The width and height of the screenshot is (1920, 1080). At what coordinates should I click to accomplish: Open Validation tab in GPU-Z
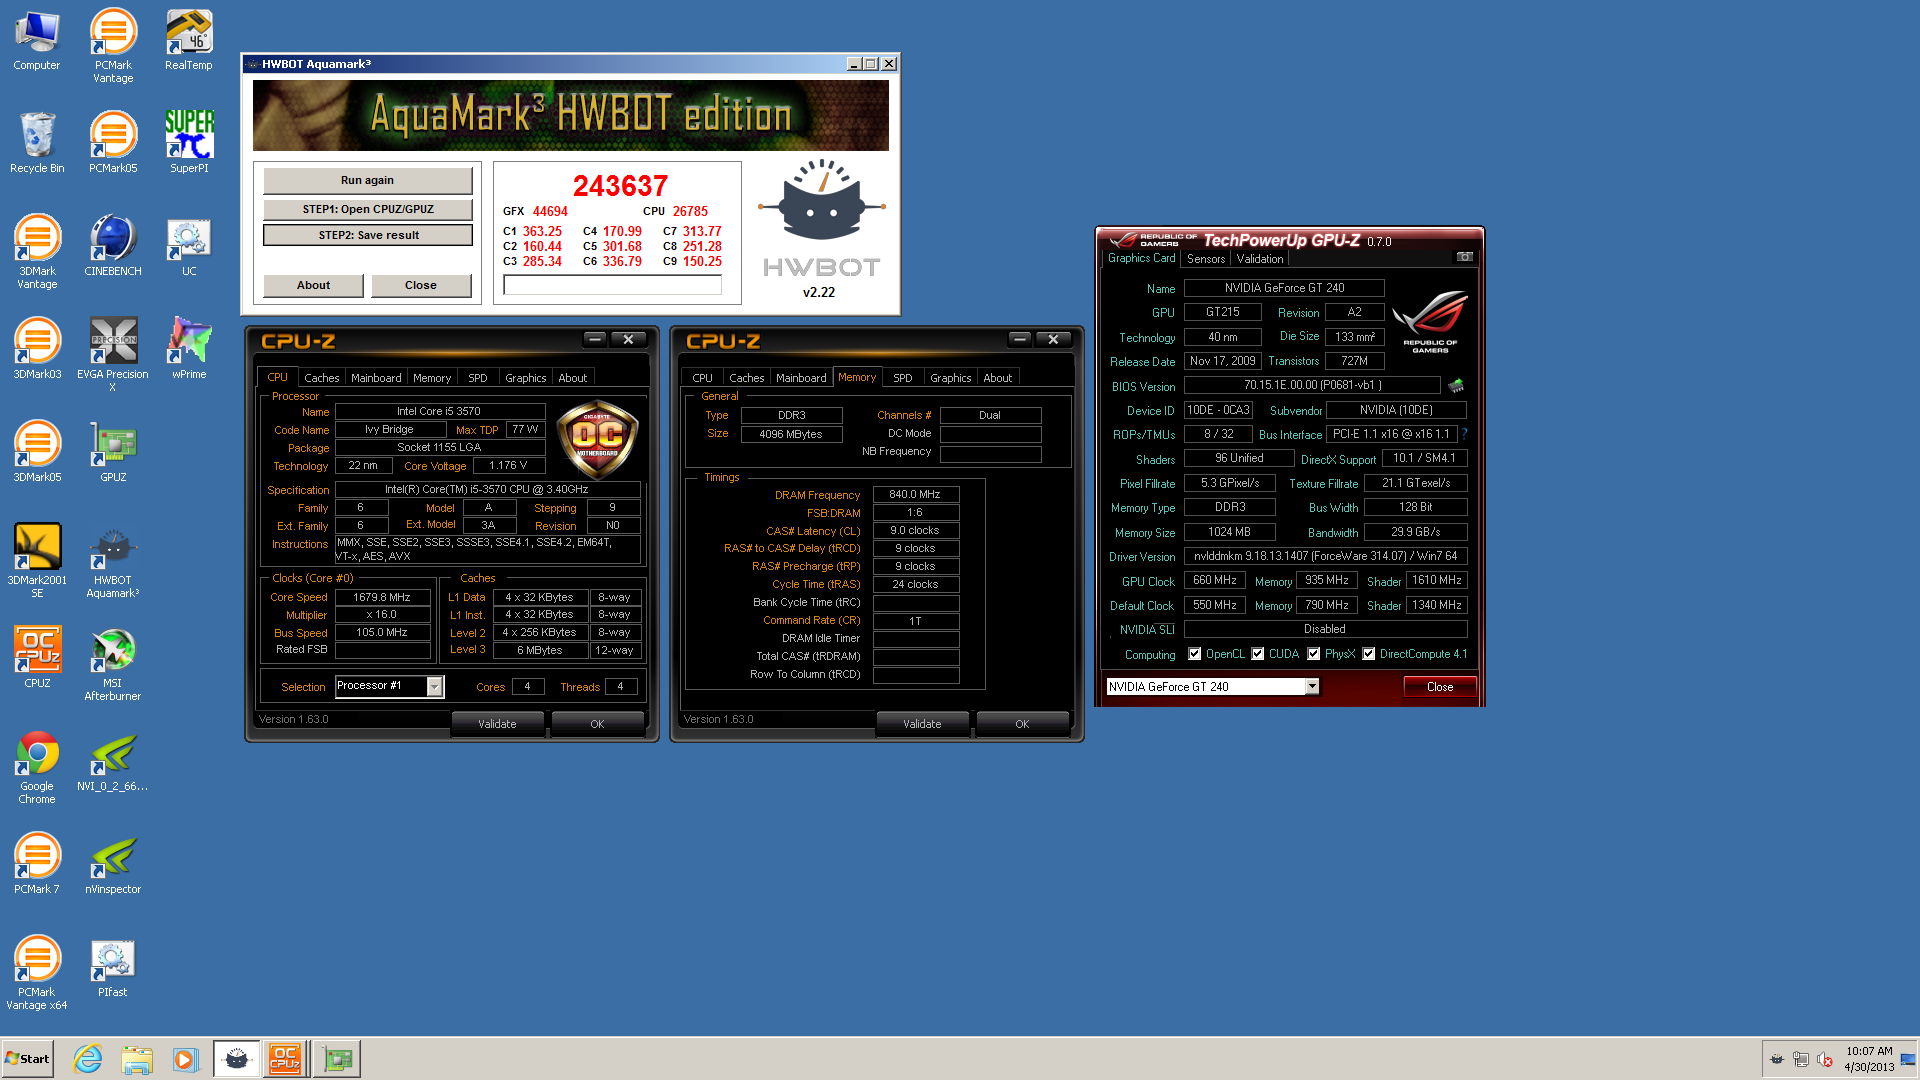[x=1260, y=259]
